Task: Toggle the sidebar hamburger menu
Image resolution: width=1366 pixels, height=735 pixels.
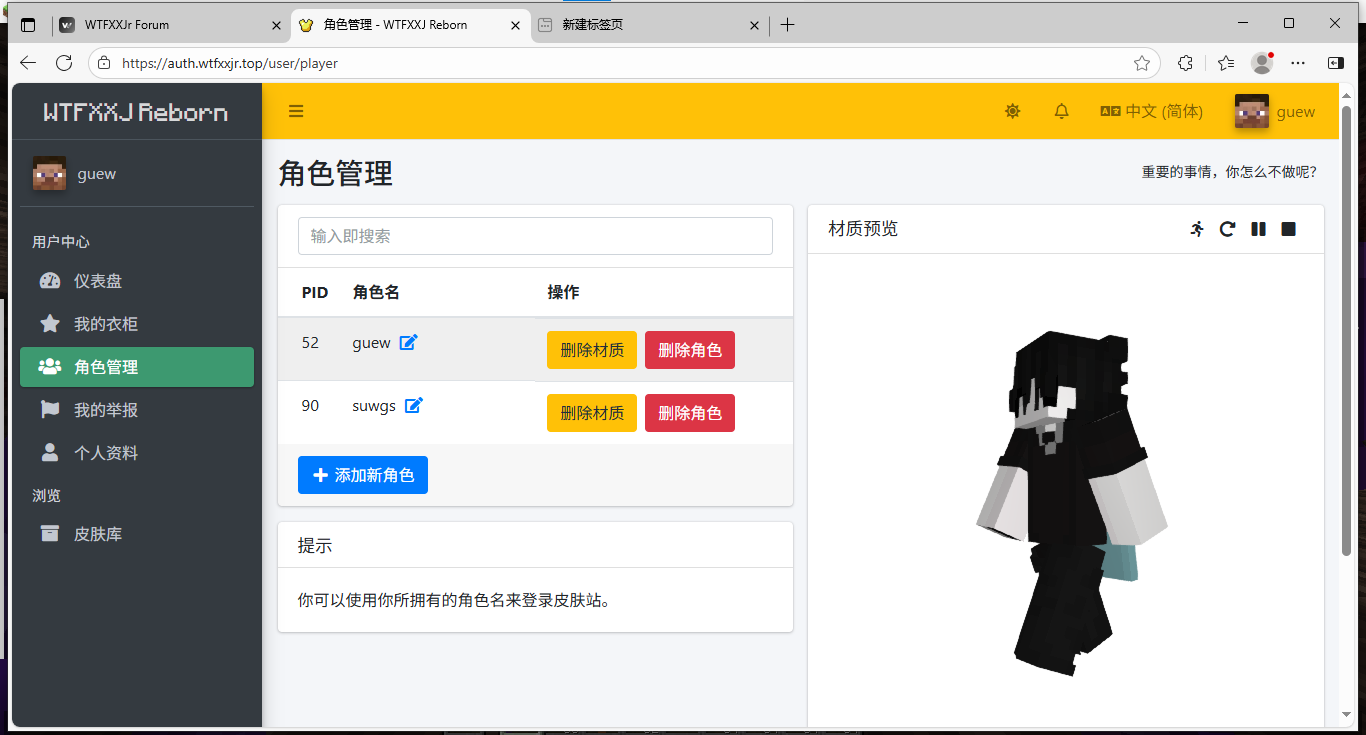Action: [296, 111]
